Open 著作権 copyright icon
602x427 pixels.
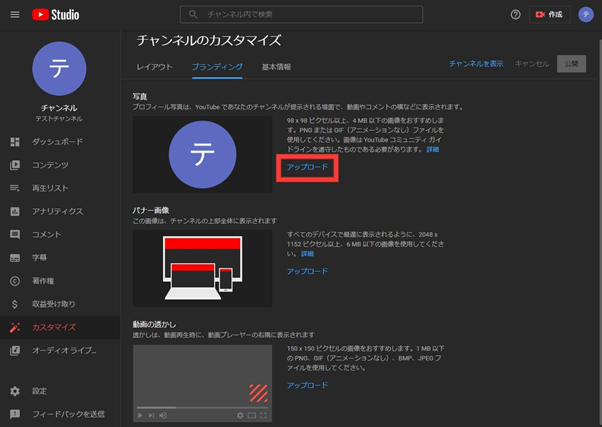[15, 281]
